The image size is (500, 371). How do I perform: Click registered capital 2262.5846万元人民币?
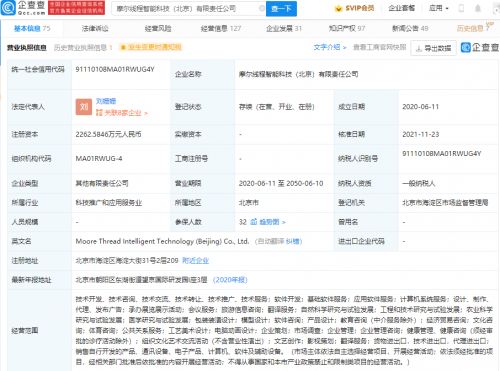tap(108, 134)
